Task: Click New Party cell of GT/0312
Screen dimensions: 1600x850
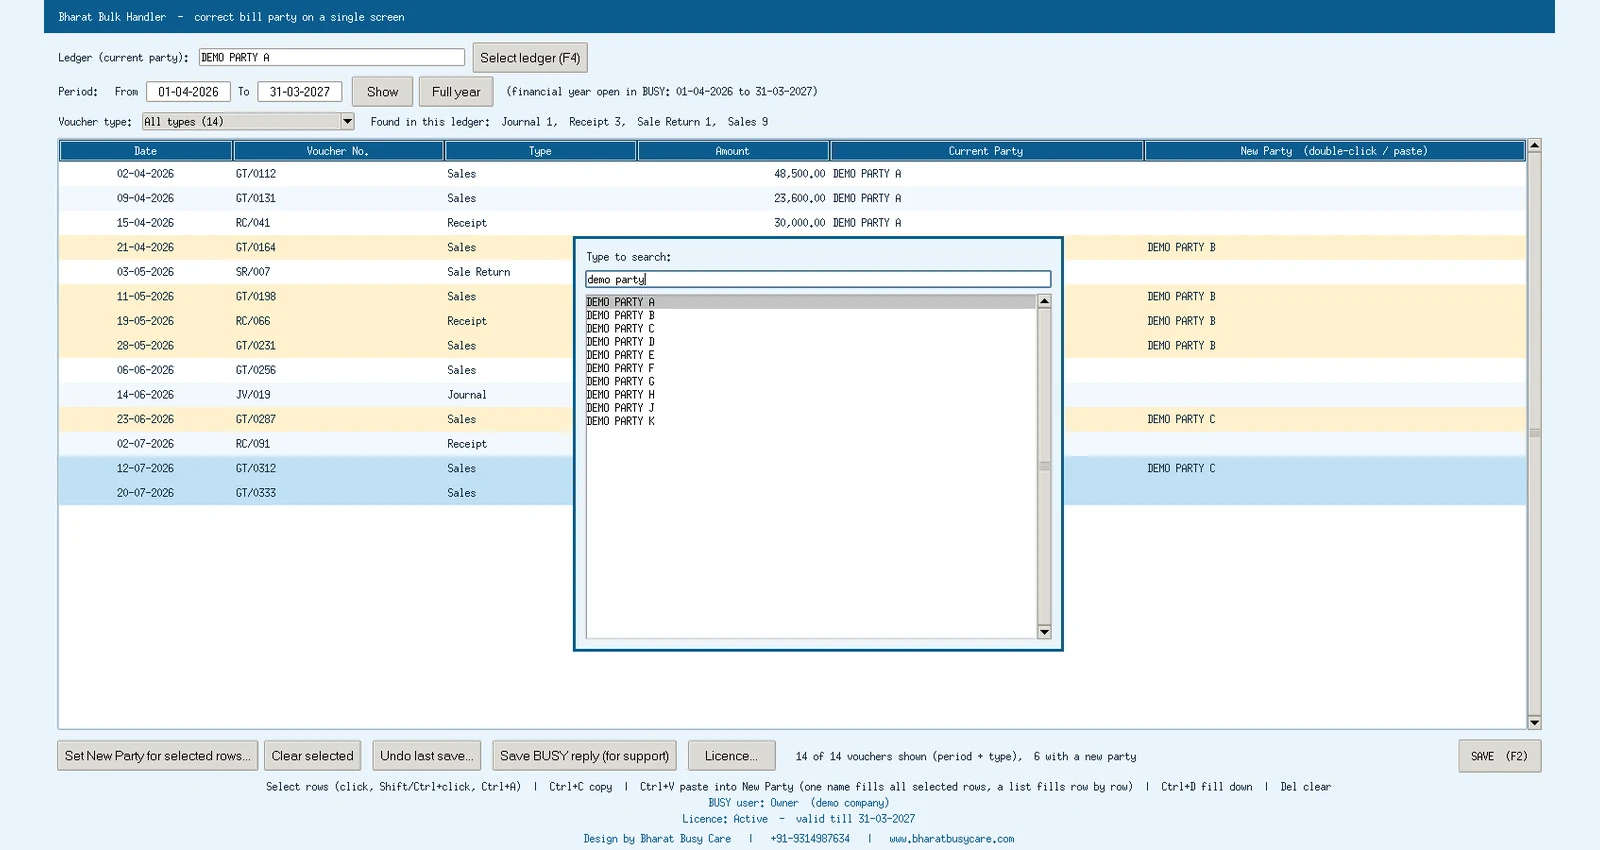Action: pos(1335,468)
